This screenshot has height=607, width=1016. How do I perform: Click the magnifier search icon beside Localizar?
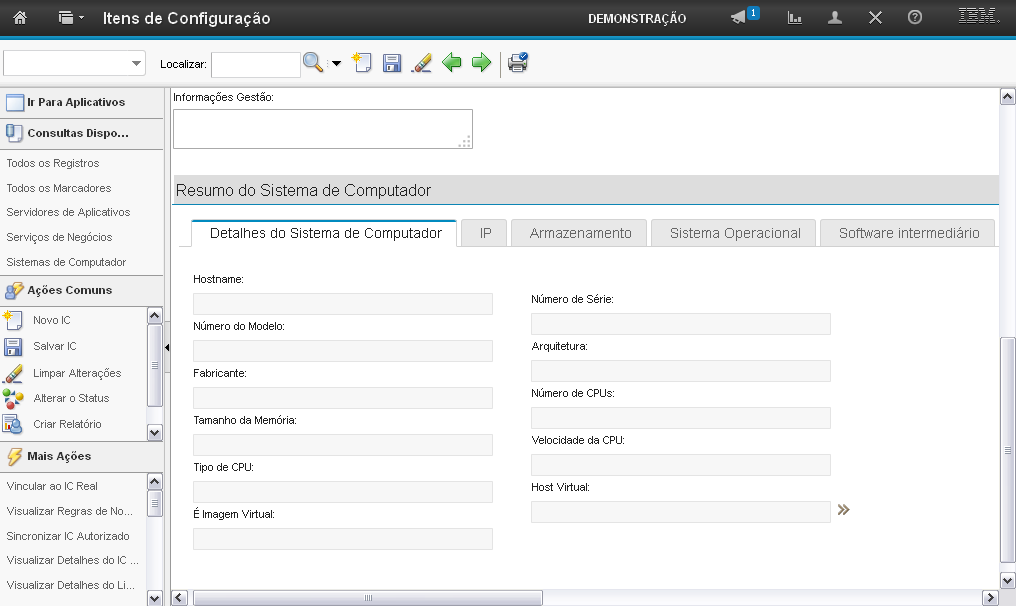313,63
